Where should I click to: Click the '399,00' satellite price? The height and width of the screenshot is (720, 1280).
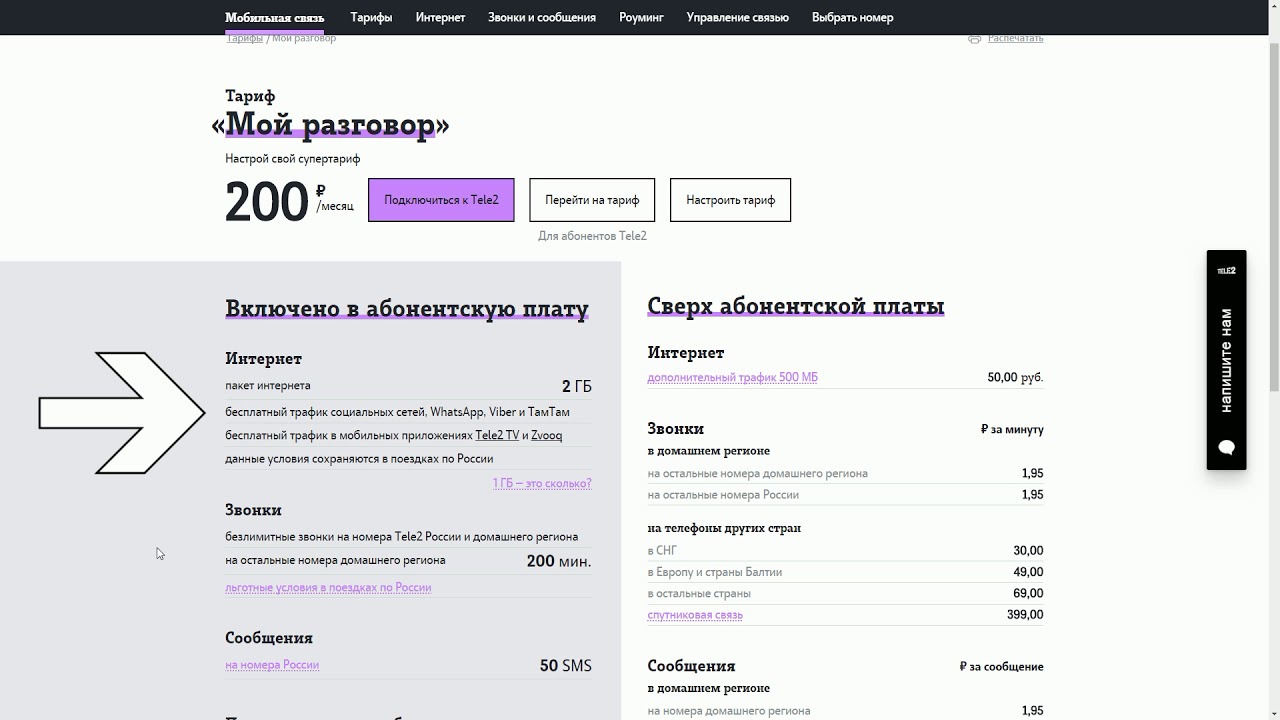[1025, 615]
